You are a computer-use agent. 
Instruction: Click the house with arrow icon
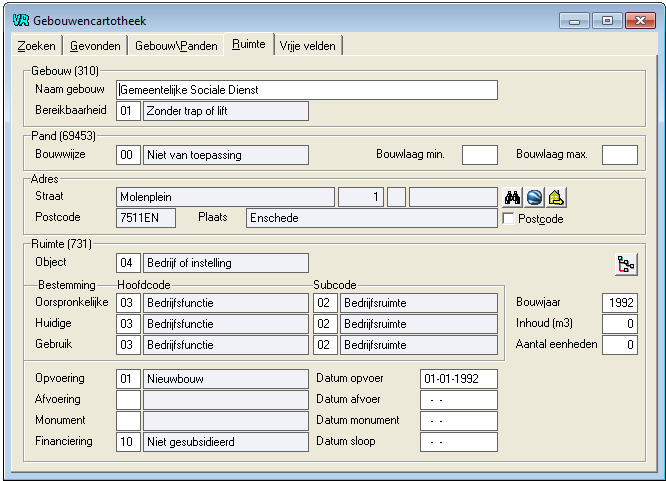[x=556, y=198]
